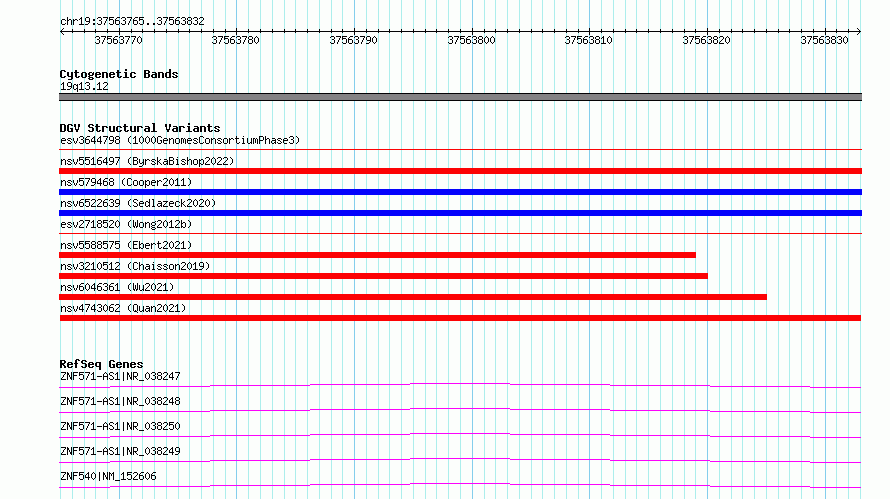Select the blue nsv579468 Cooper2011 bar

click(x=460, y=192)
